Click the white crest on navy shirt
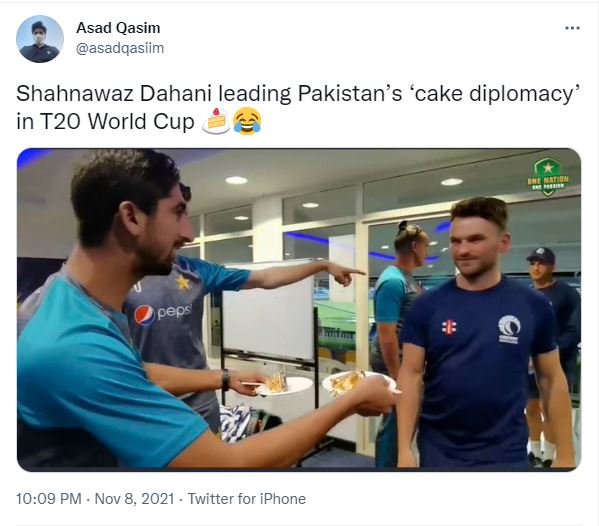Viewport: 599px width, 526px height. pos(509,329)
